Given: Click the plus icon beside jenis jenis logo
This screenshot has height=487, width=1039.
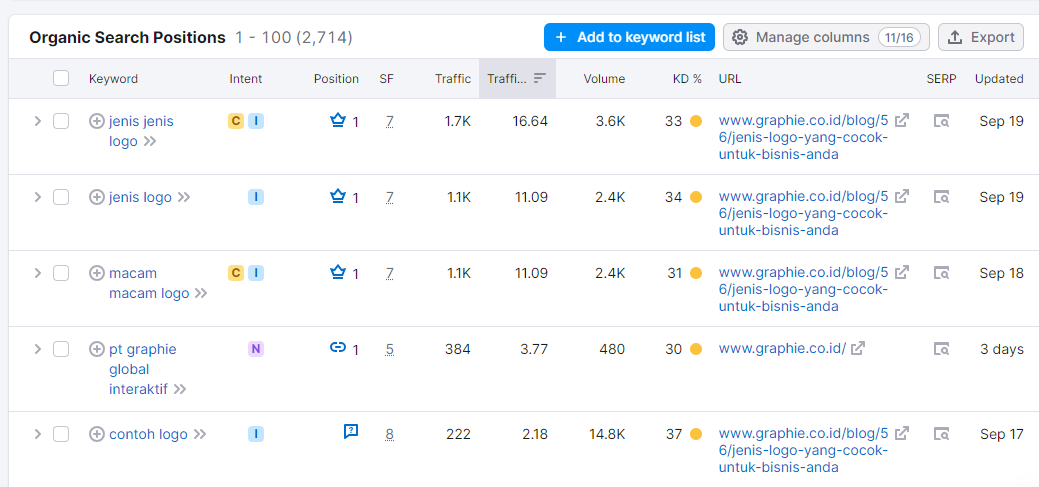Looking at the screenshot, I should [97, 121].
